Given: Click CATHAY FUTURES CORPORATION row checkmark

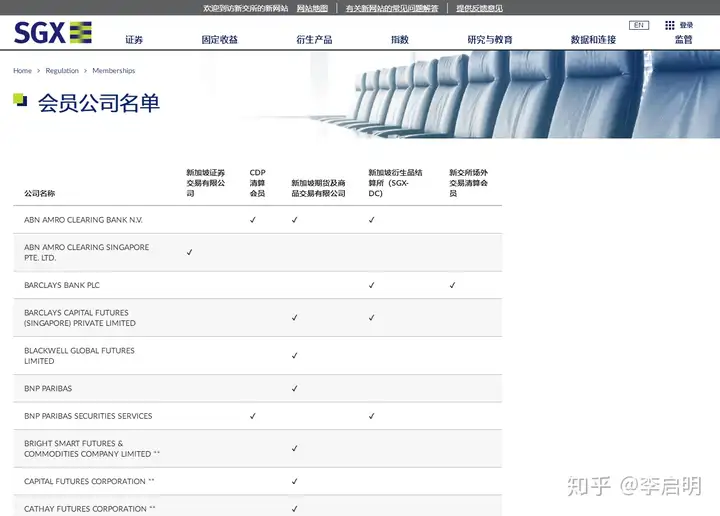Looking at the screenshot, I should 294,509.
